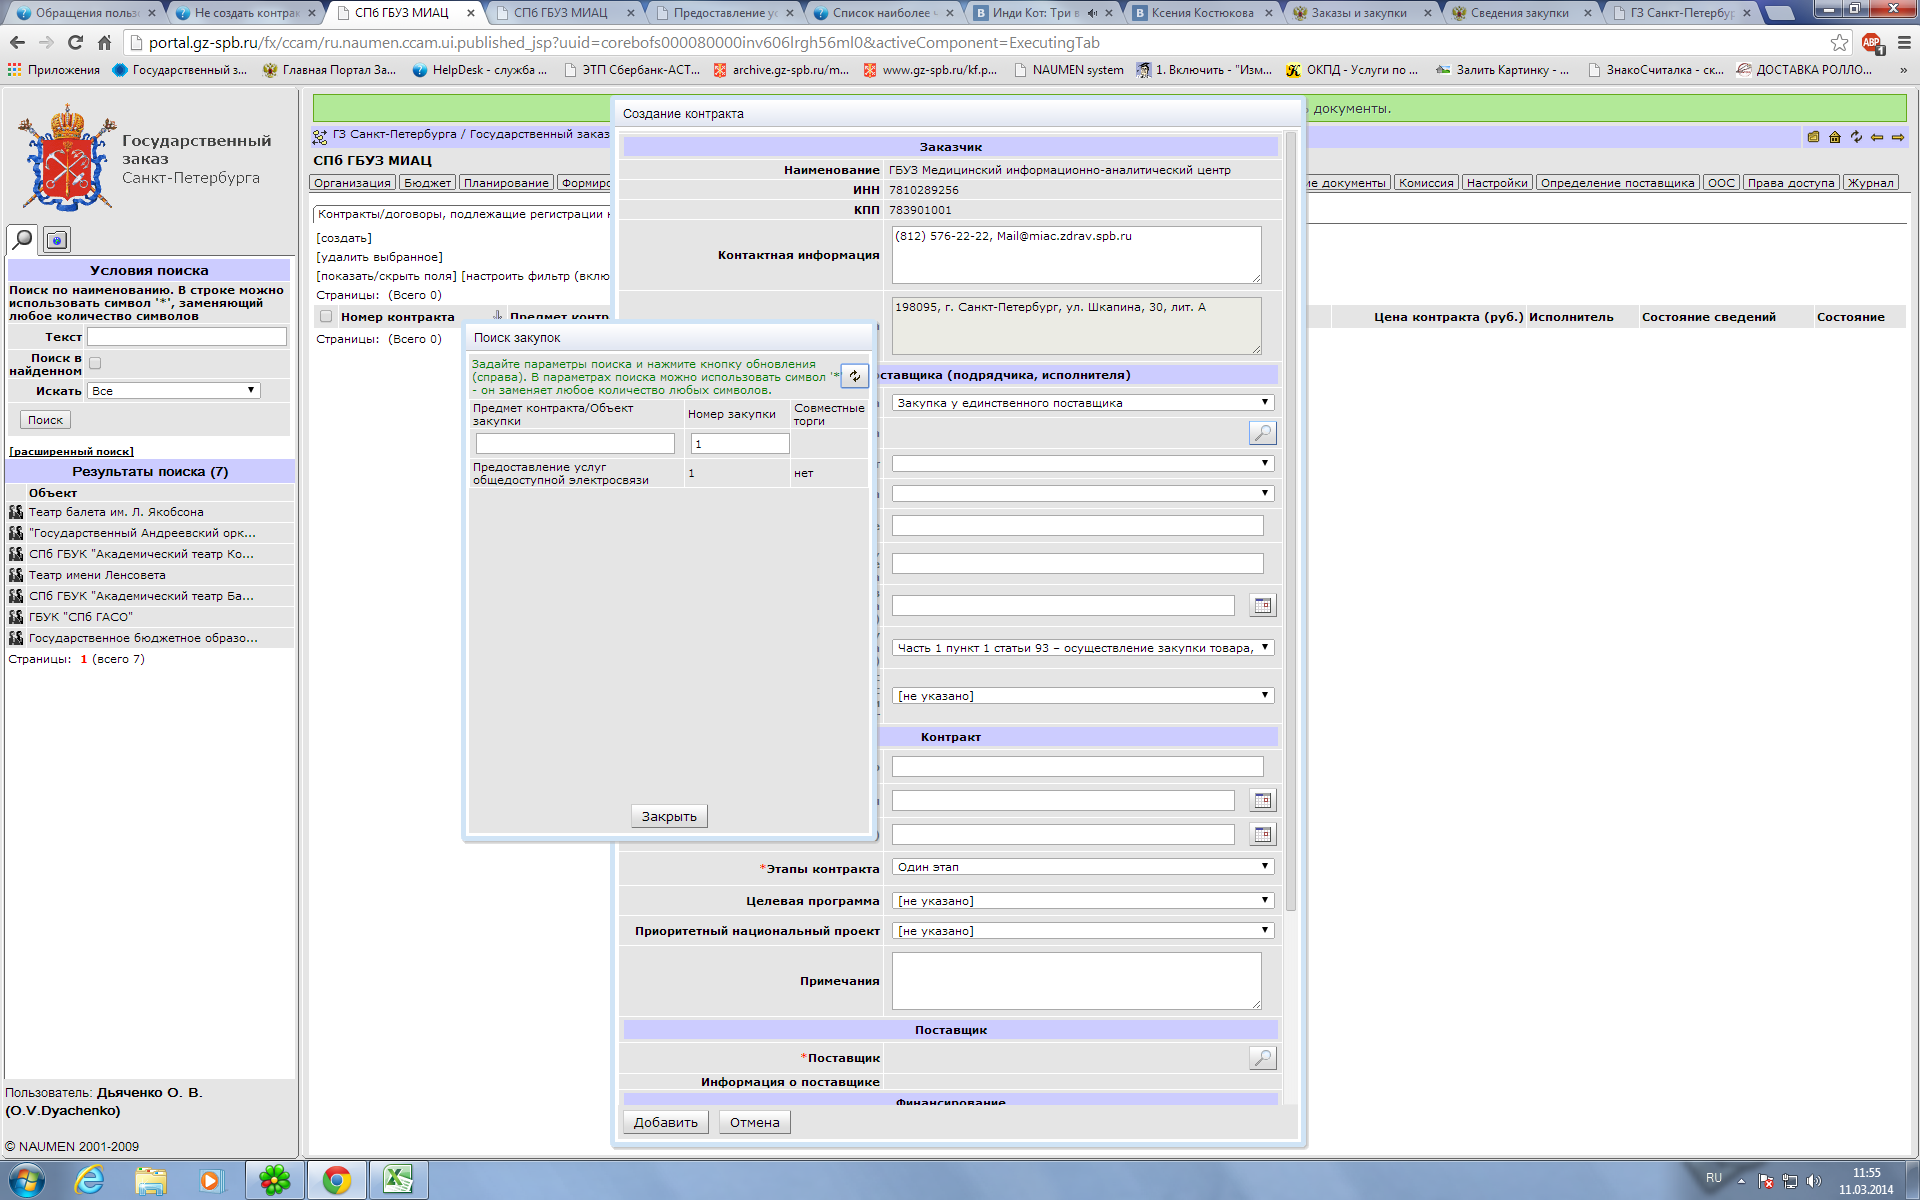Click the Добавить button

point(665,1122)
